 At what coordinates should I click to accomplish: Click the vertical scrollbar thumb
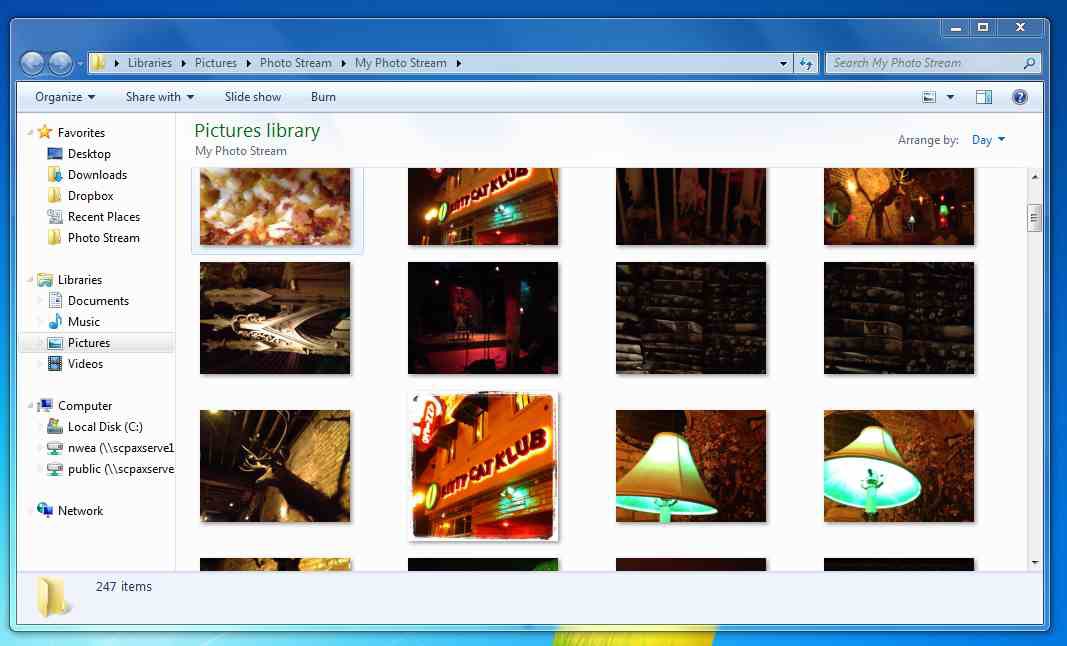[x=1034, y=218]
